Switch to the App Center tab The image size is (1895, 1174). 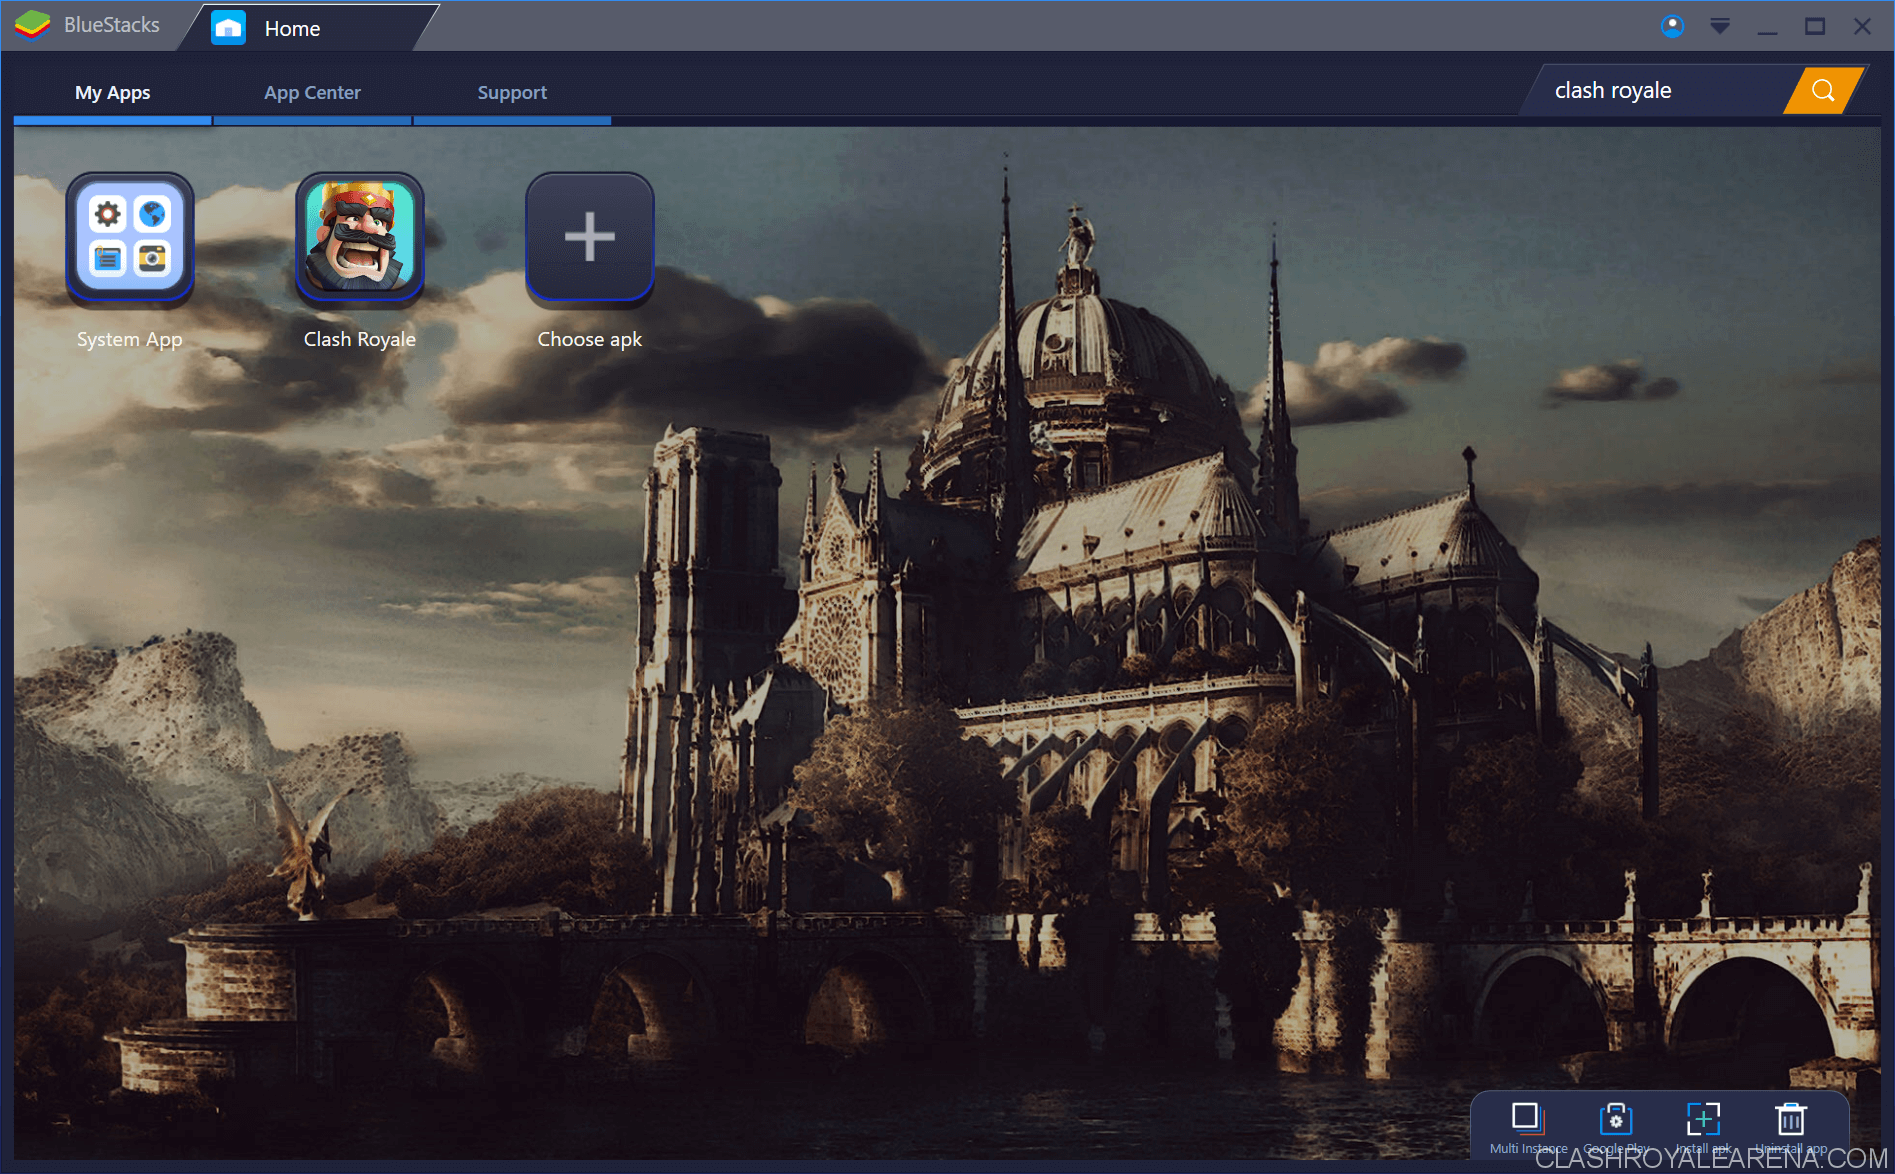[x=312, y=93]
